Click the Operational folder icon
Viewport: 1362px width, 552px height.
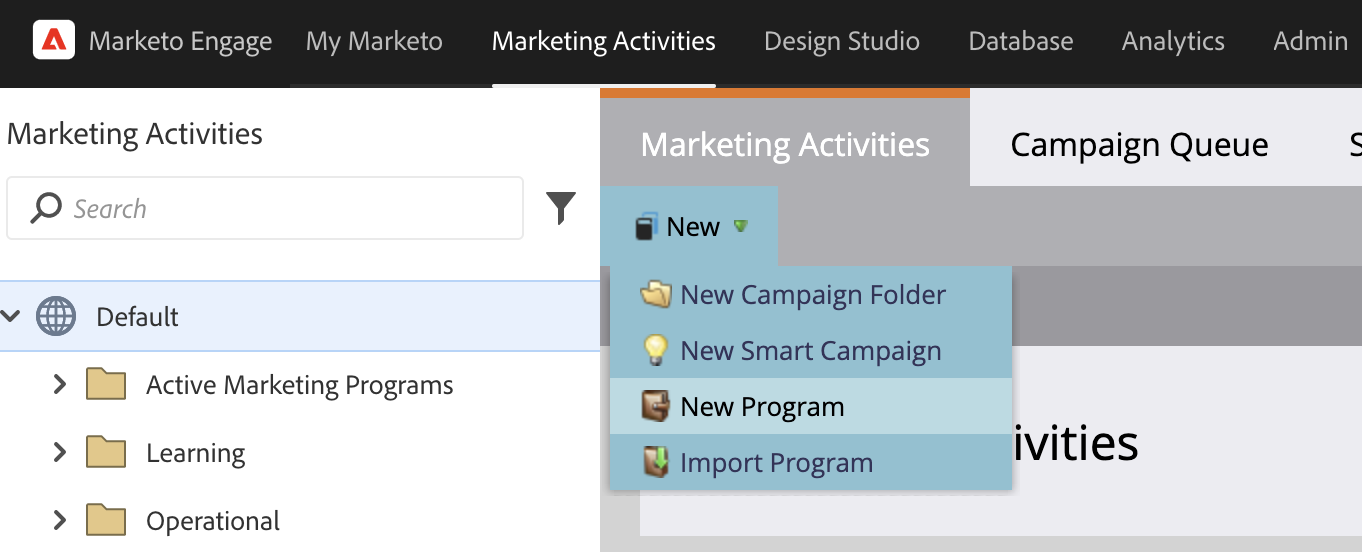(x=106, y=520)
